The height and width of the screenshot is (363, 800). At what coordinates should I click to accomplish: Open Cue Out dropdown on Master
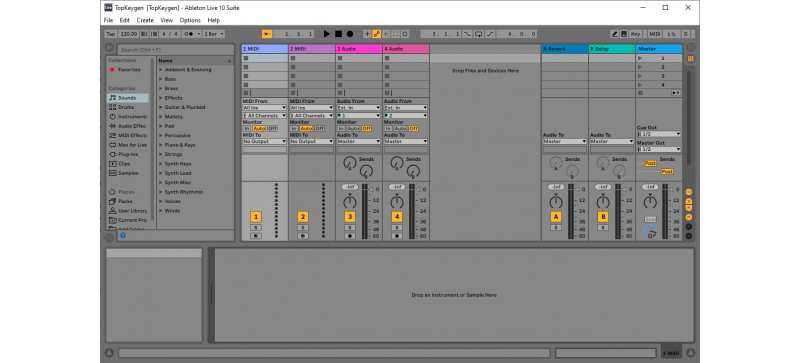[659, 134]
